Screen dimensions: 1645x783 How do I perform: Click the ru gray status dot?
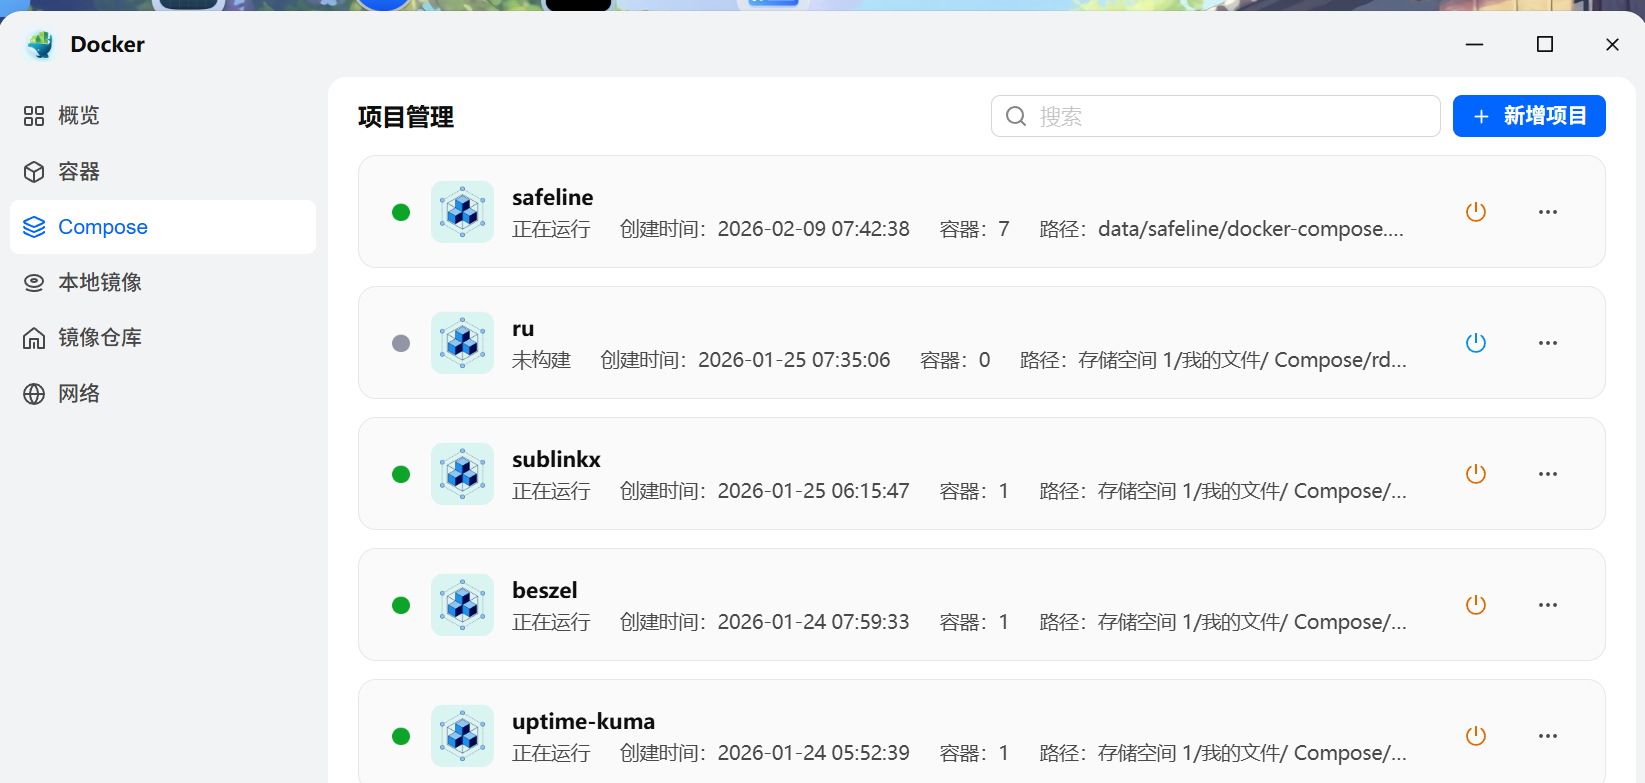pyautogui.click(x=401, y=343)
